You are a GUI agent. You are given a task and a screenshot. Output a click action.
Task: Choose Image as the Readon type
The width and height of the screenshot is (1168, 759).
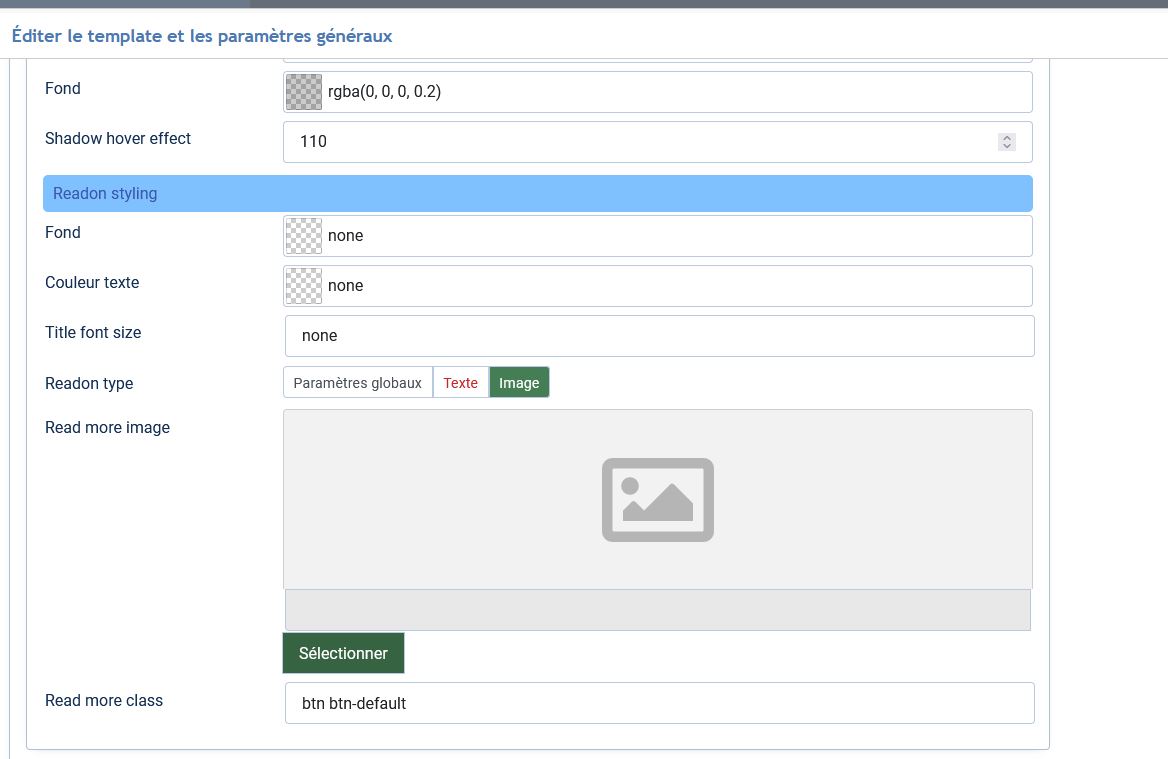click(519, 383)
